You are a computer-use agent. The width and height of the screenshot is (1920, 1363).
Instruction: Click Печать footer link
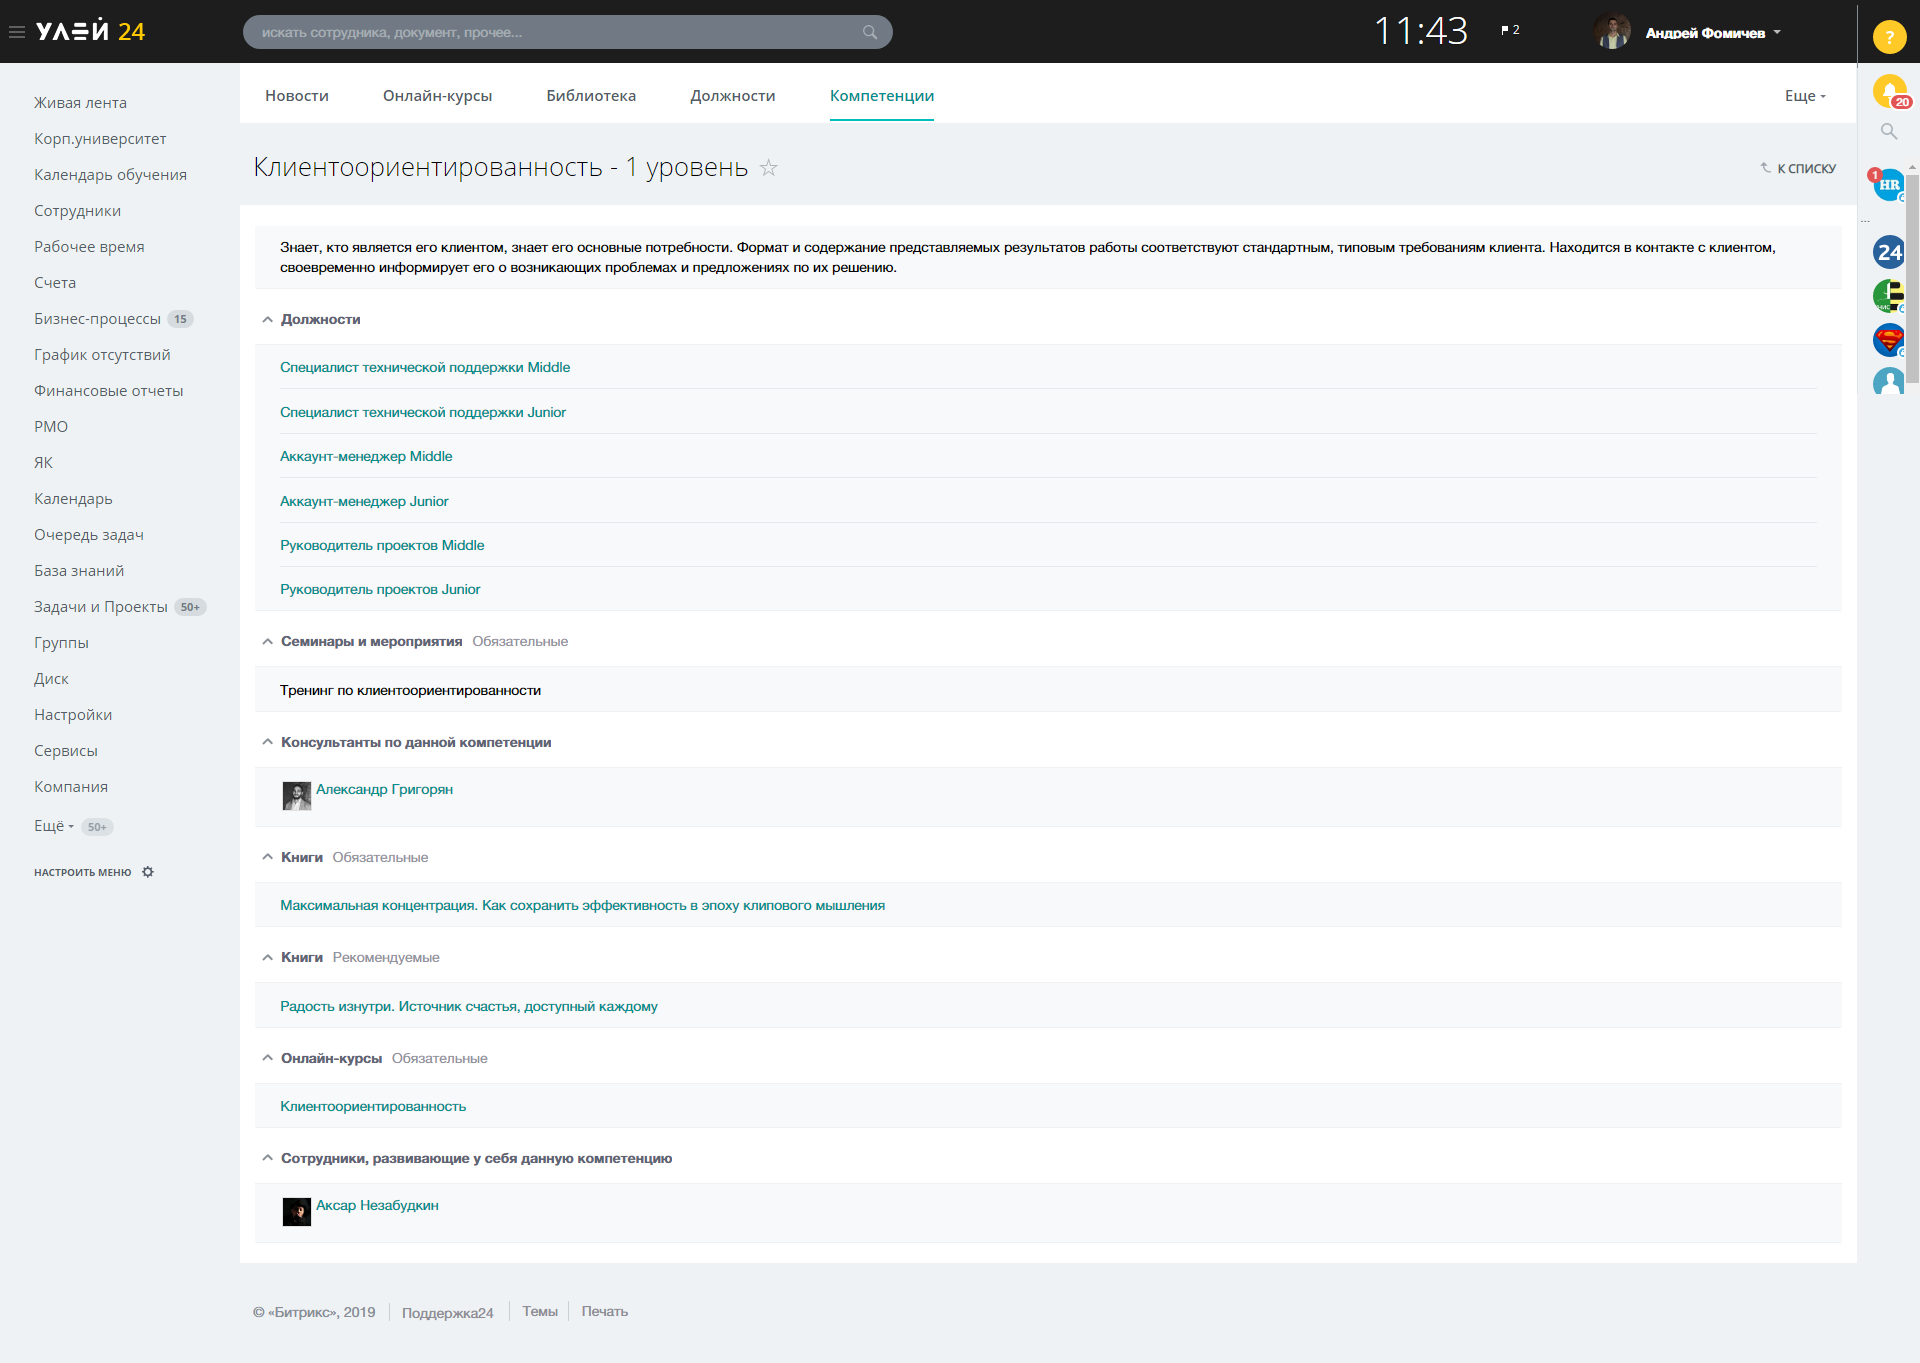tap(605, 1312)
